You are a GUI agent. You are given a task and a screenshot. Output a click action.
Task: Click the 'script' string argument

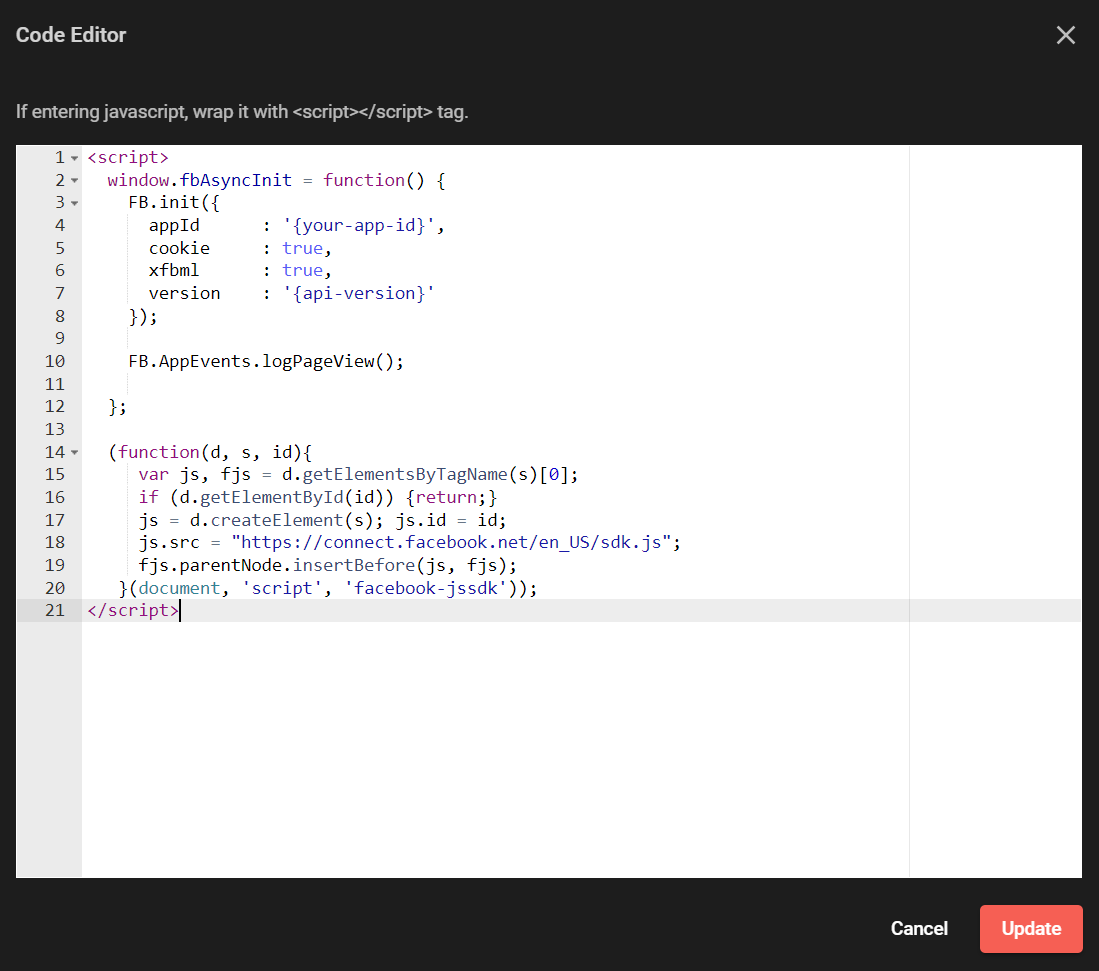pyautogui.click(x=282, y=588)
